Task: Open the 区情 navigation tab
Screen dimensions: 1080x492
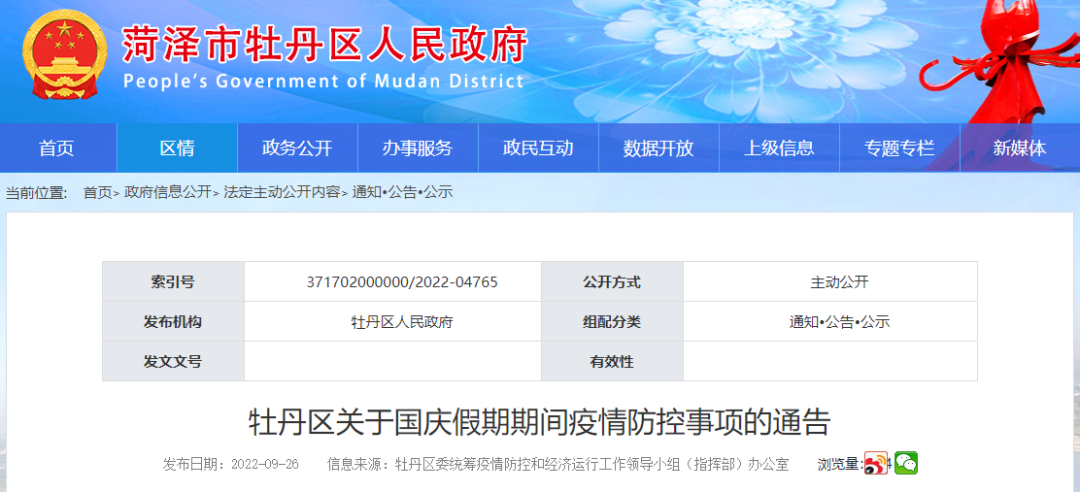Action: click(x=177, y=147)
